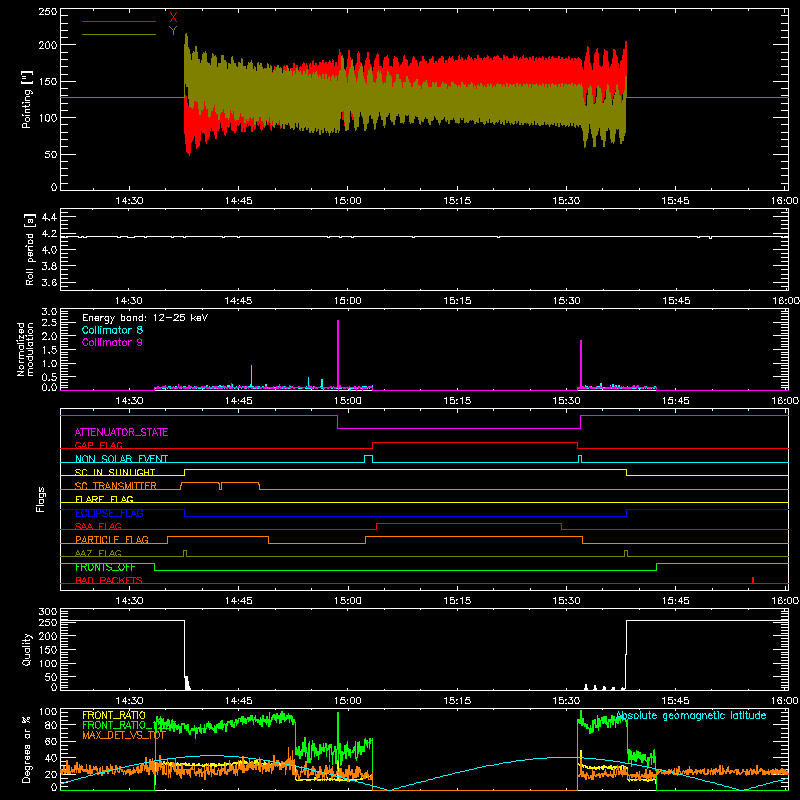Viewport: 800px width, 800px height.
Task: Click the 3.6 tick label on the Roll period axis
Action: (48, 283)
